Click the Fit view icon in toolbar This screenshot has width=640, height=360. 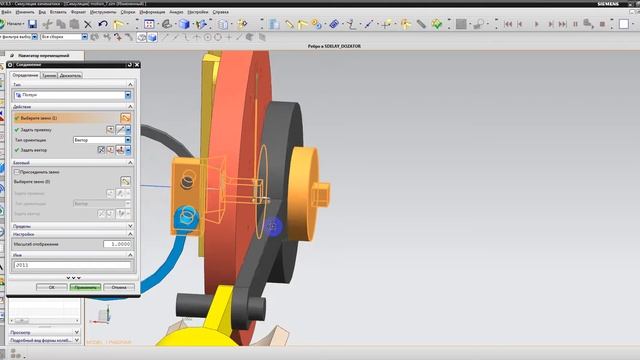click(149, 24)
